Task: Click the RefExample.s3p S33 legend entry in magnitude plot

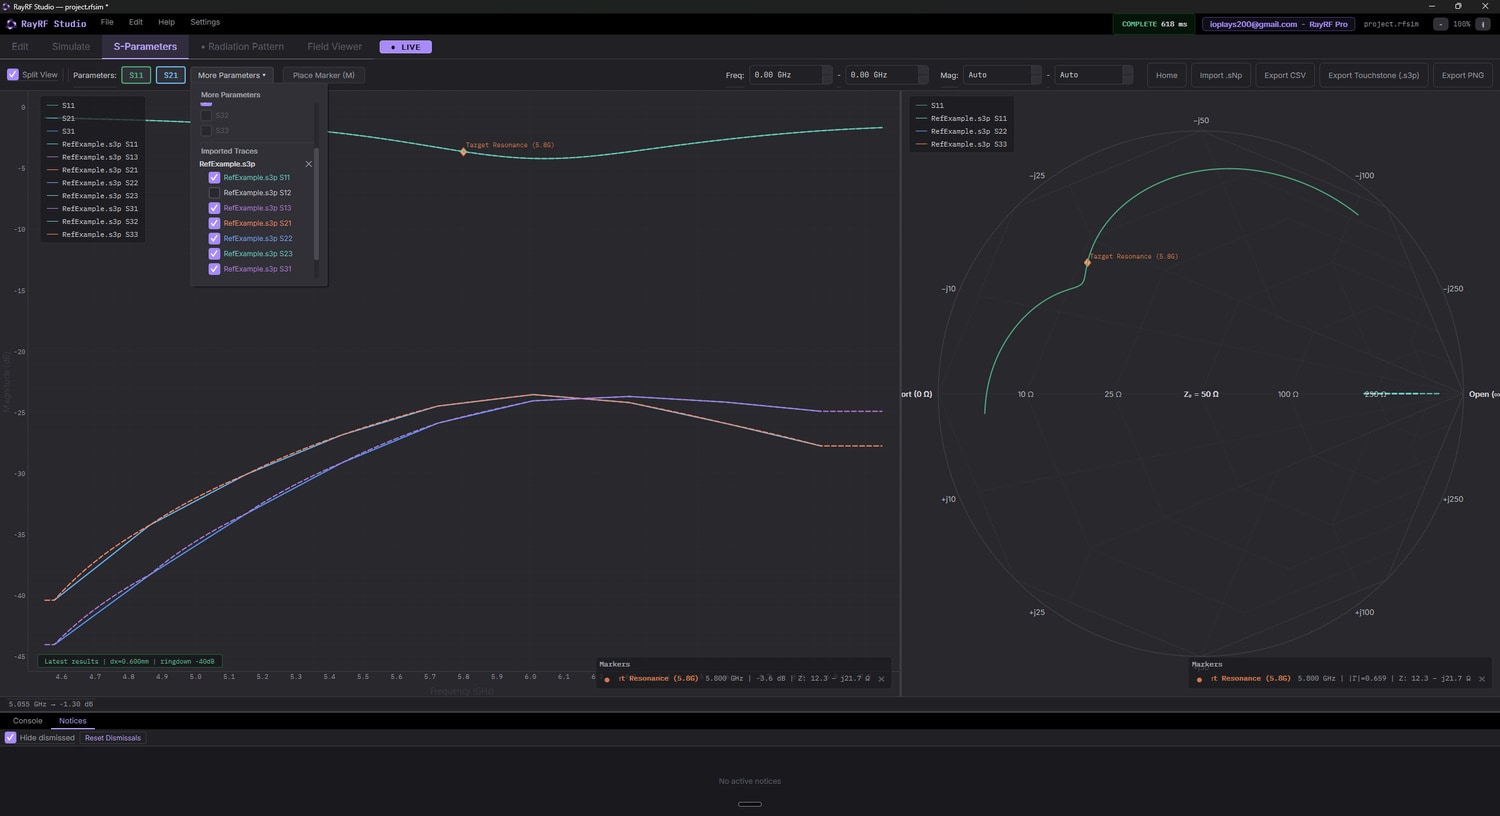Action: coord(93,235)
